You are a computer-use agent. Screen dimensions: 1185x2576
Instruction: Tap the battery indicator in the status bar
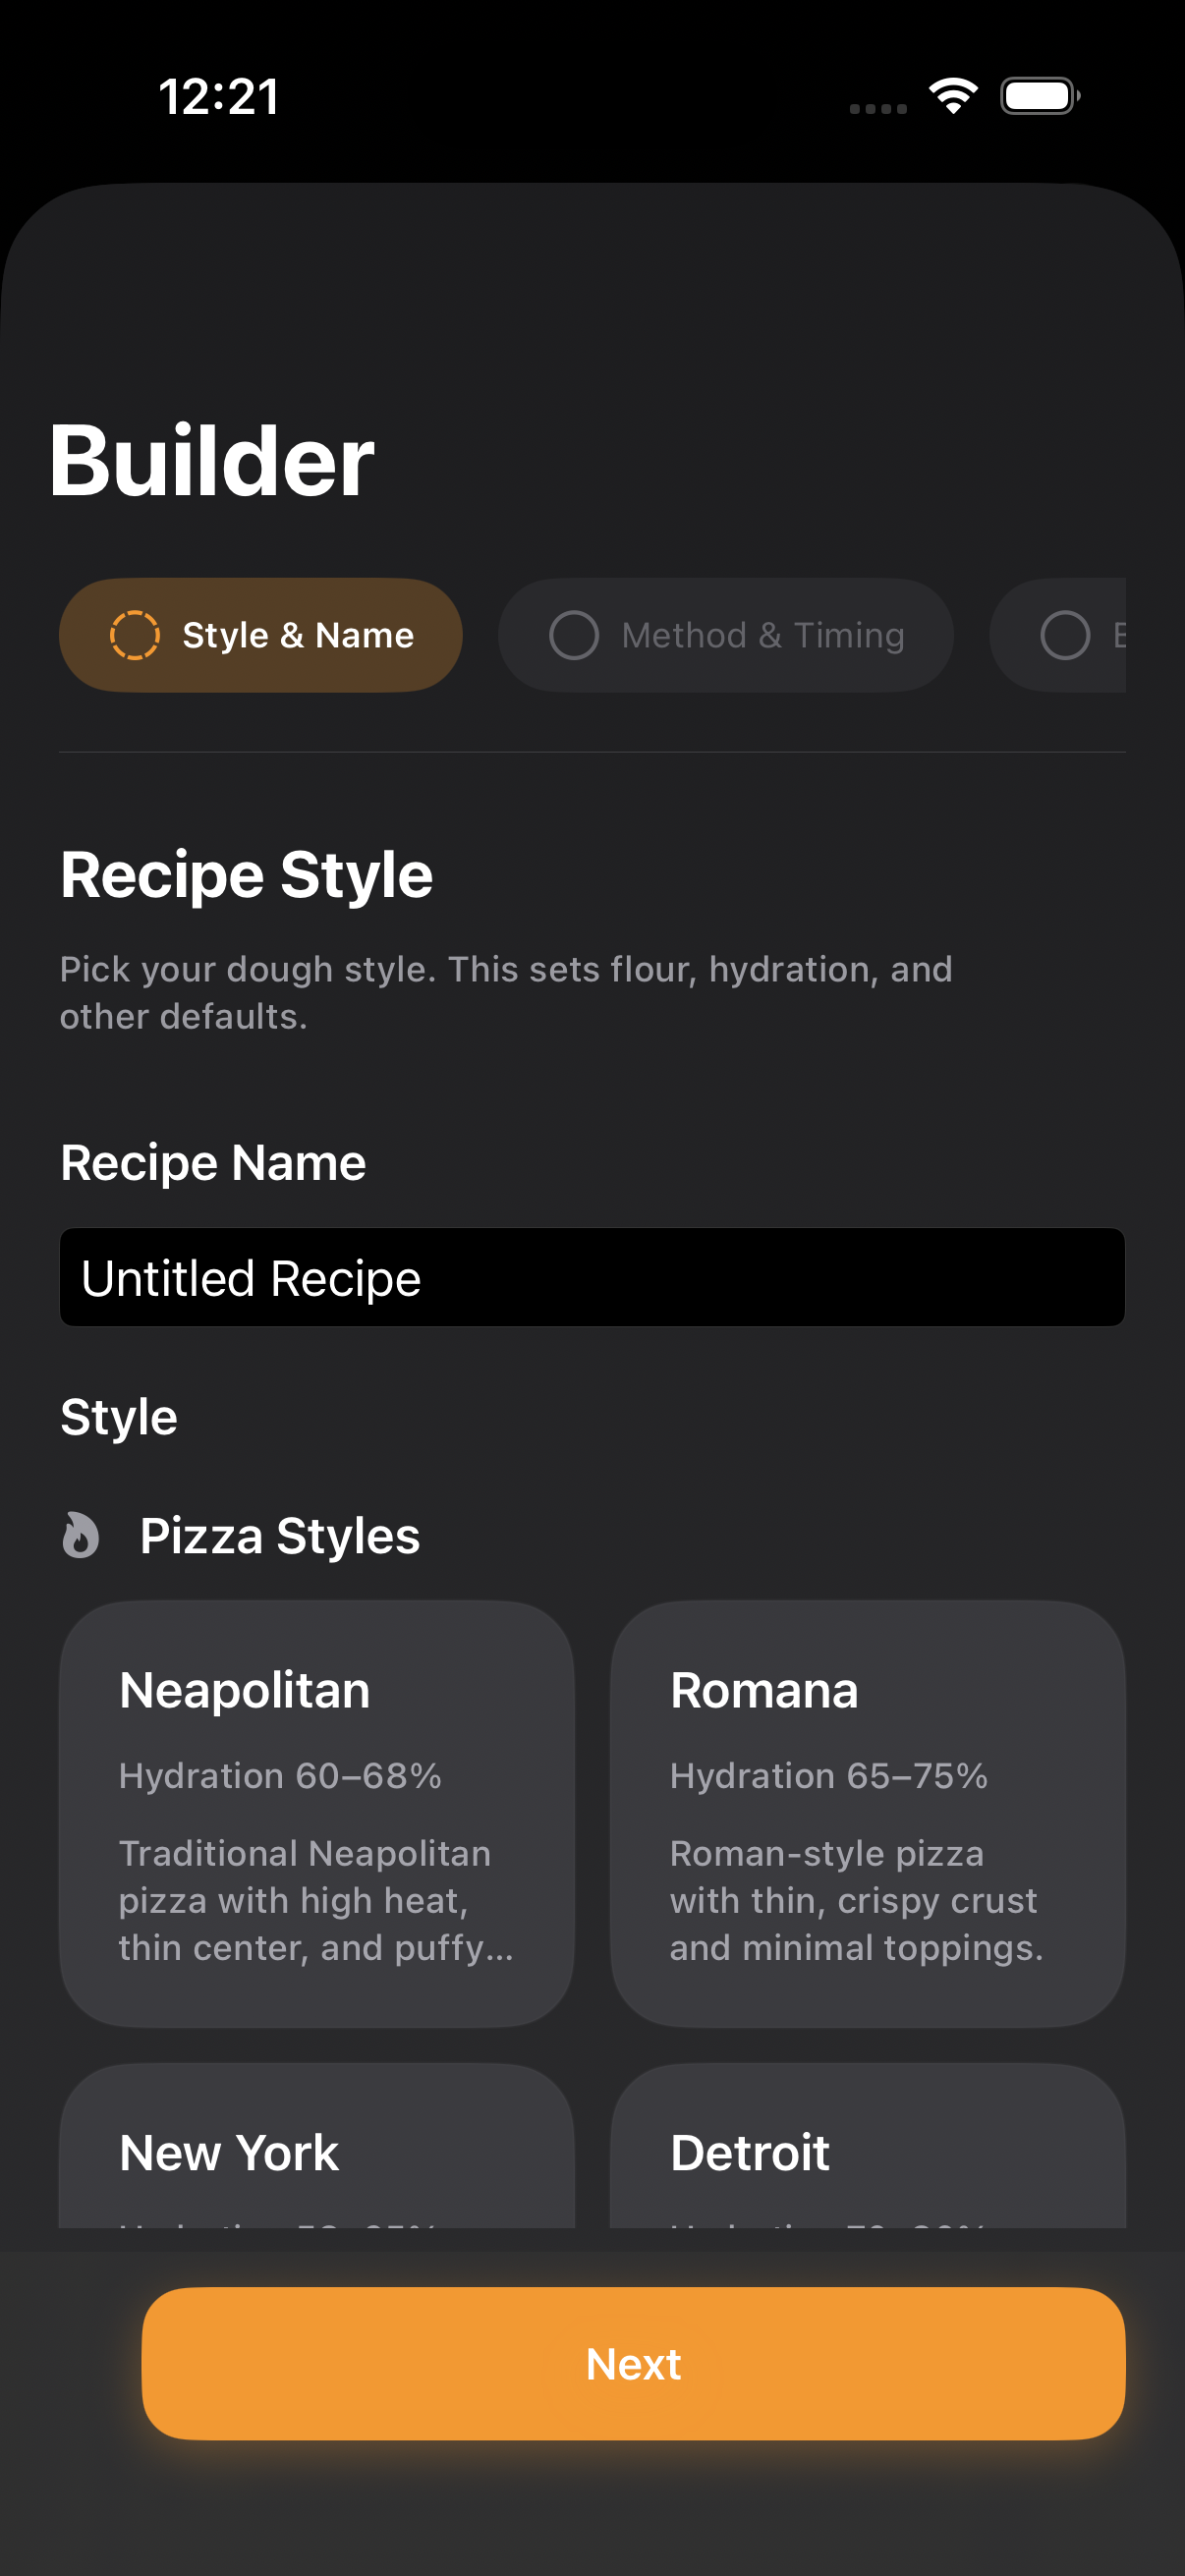tap(1039, 95)
